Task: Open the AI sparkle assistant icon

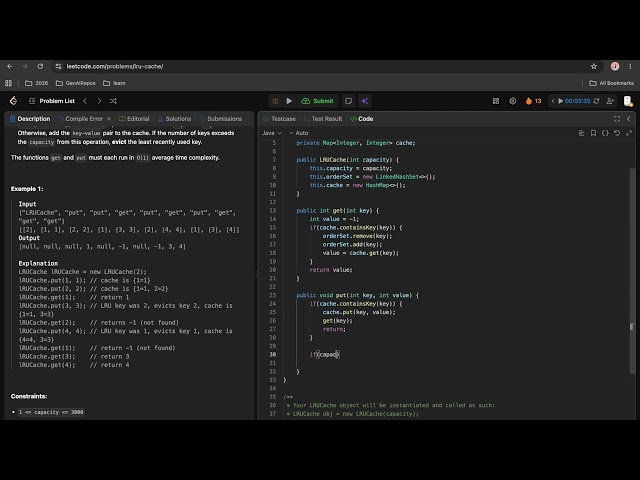Action: click(364, 101)
